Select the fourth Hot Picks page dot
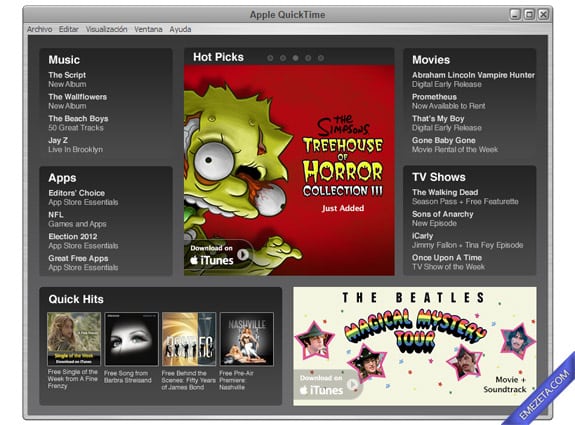 coord(308,58)
